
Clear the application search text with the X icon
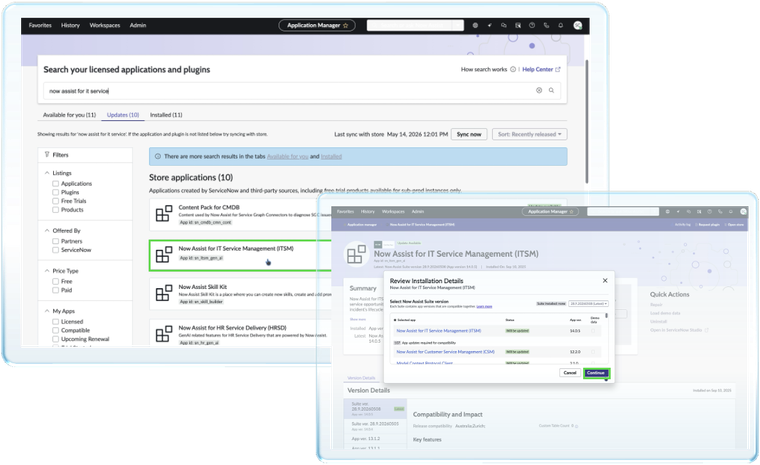[539, 90]
